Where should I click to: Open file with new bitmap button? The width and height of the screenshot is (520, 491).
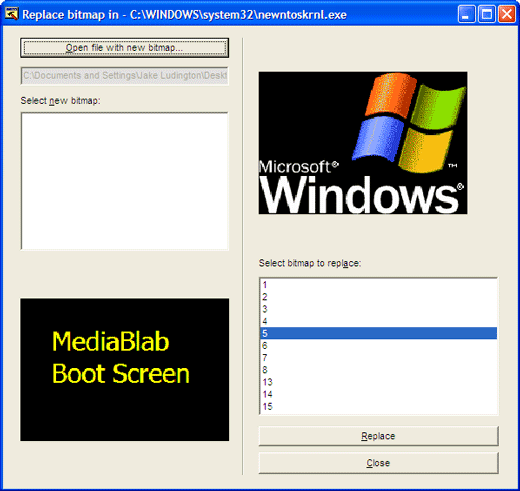point(124,48)
